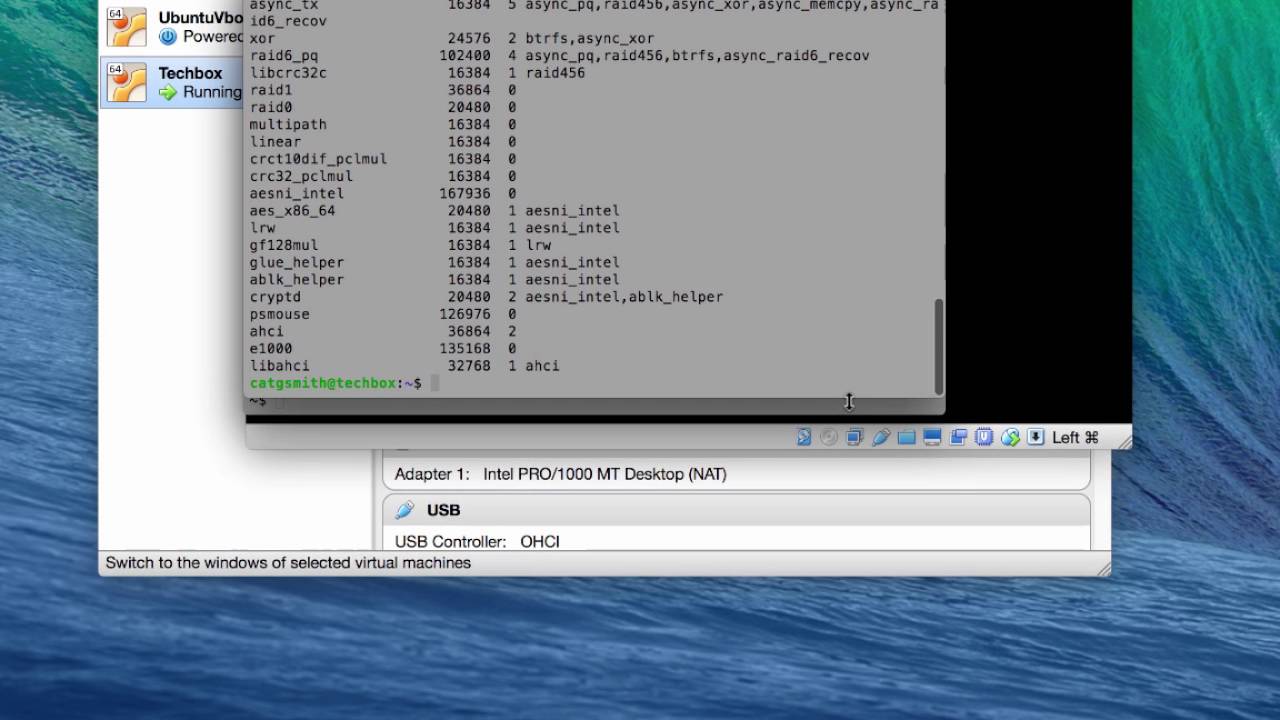The width and height of the screenshot is (1280, 720).
Task: Click the gf128mul module row in terminal
Action: pyautogui.click(x=401, y=245)
